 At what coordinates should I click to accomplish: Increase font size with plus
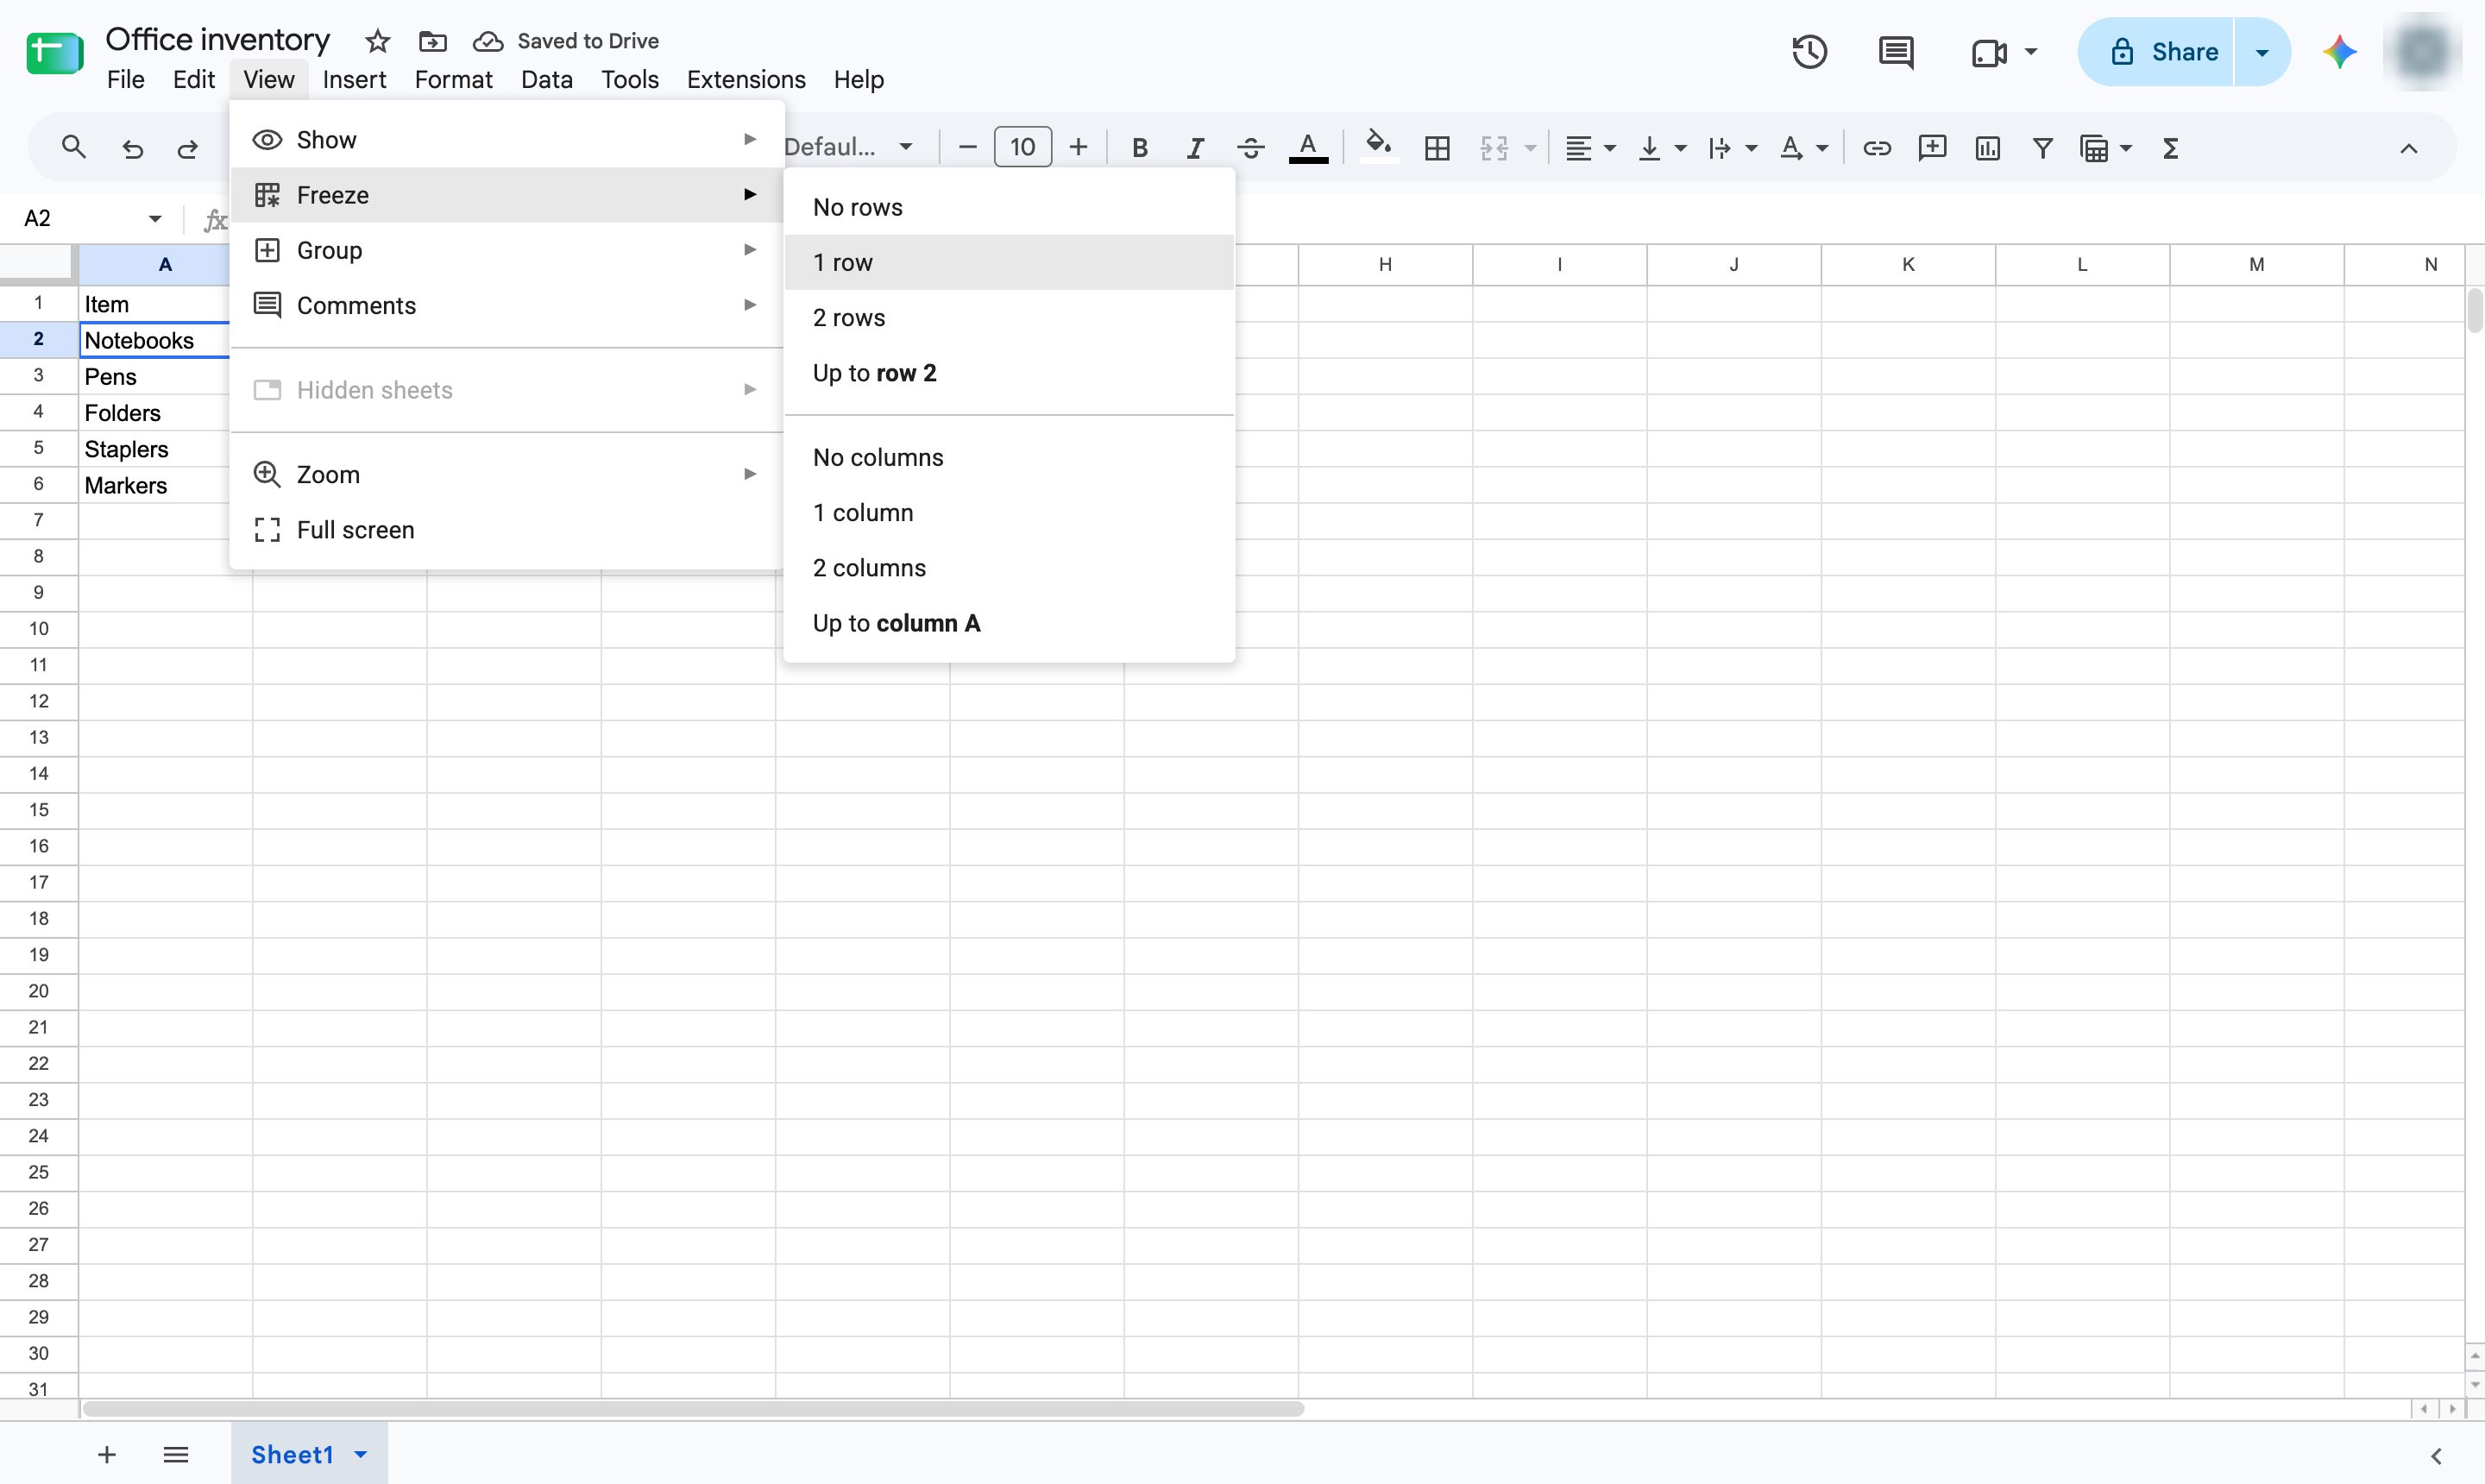pos(1077,148)
